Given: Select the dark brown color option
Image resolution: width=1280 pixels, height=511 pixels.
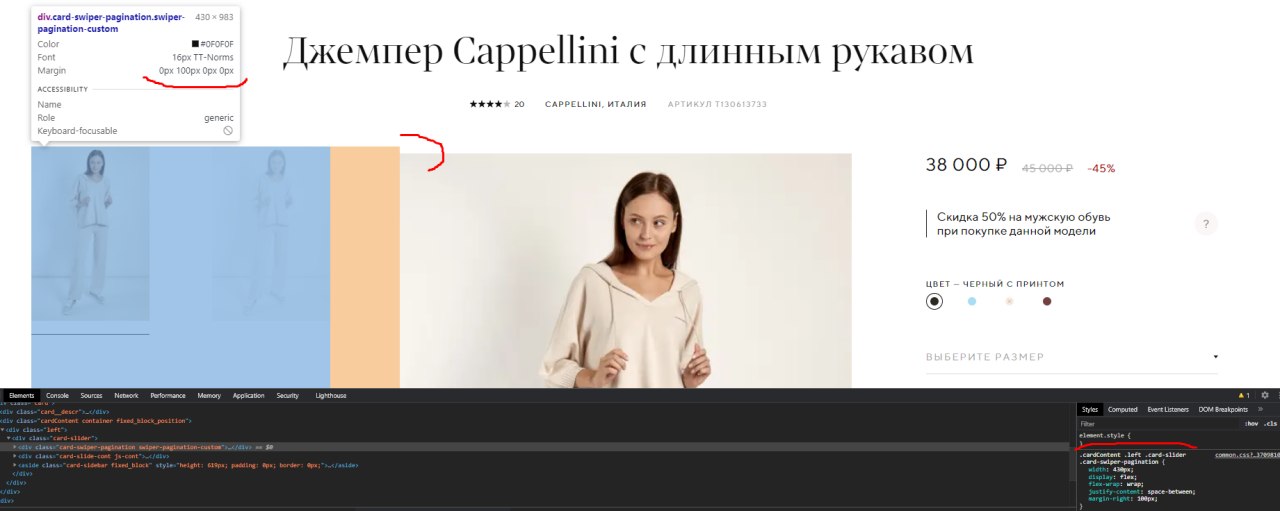Looking at the screenshot, I should tap(1047, 301).
